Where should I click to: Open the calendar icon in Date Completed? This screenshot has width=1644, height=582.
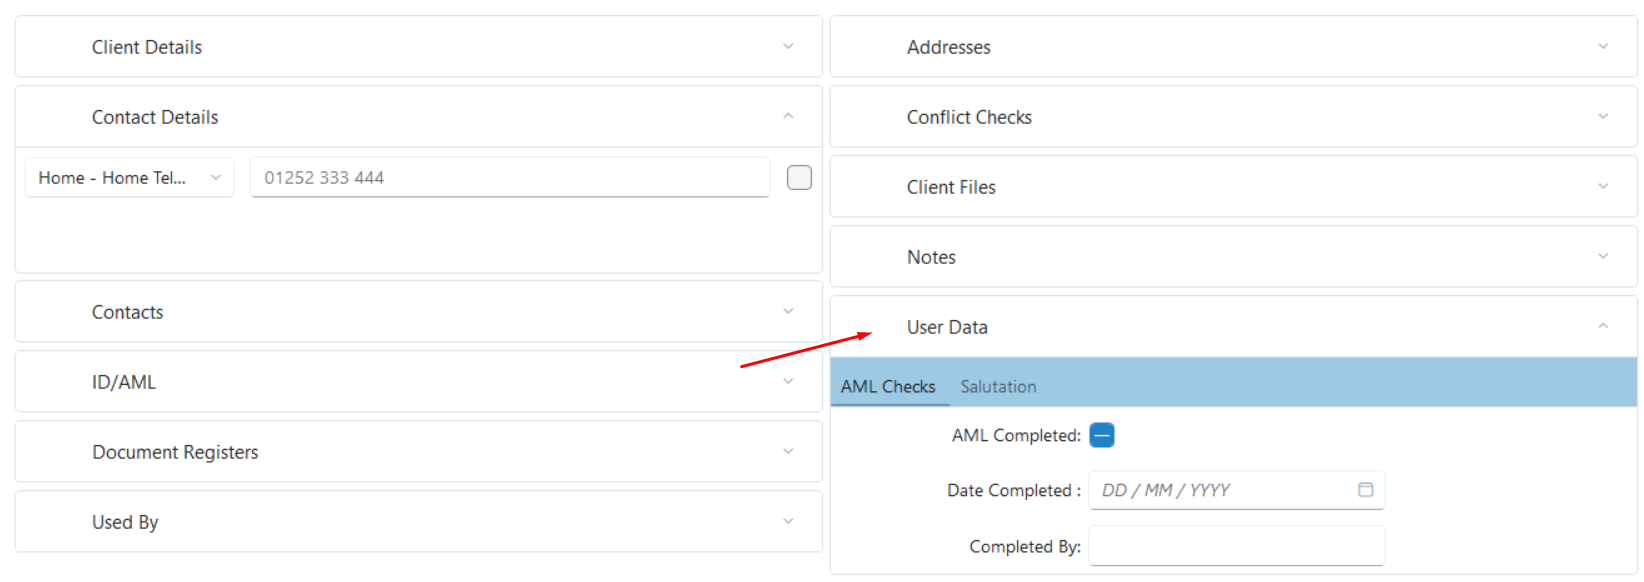[1365, 490]
